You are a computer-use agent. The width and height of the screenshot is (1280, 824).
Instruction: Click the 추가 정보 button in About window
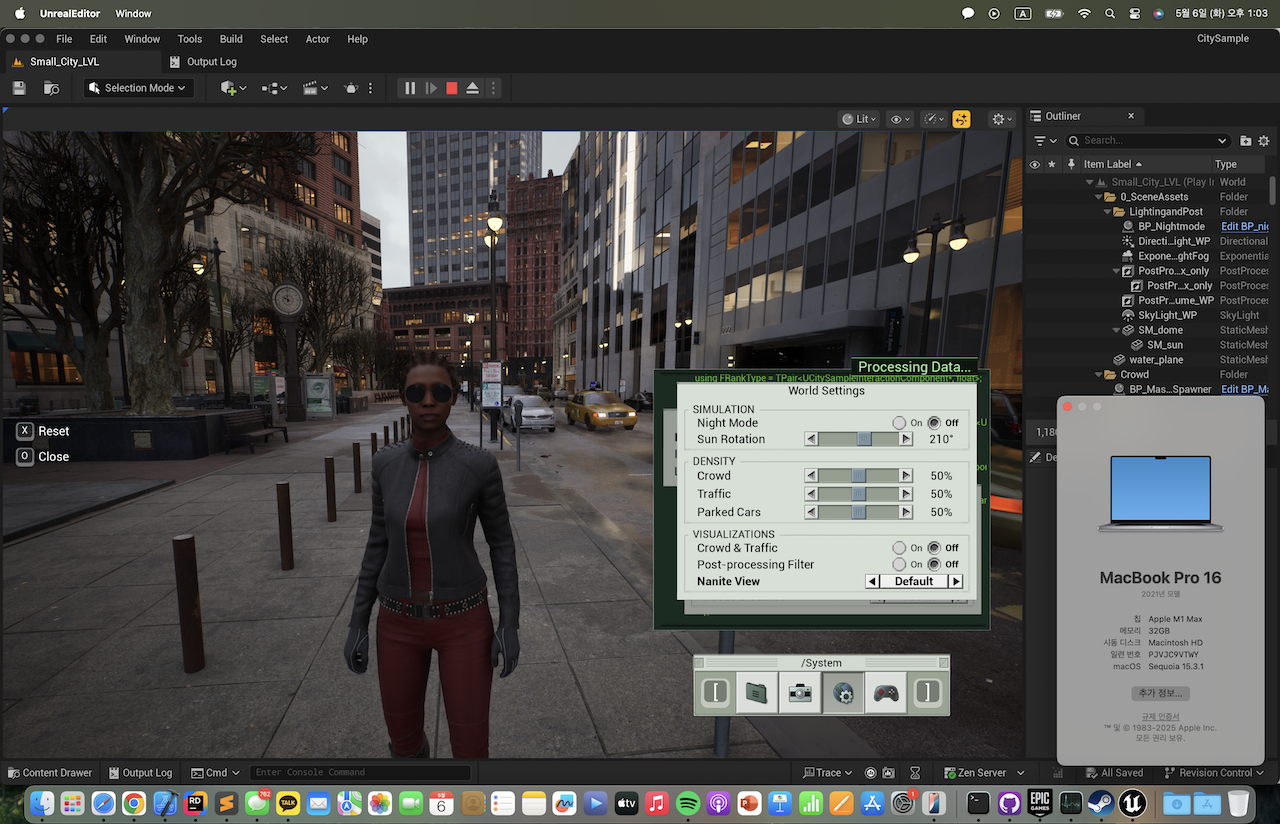coord(1160,693)
